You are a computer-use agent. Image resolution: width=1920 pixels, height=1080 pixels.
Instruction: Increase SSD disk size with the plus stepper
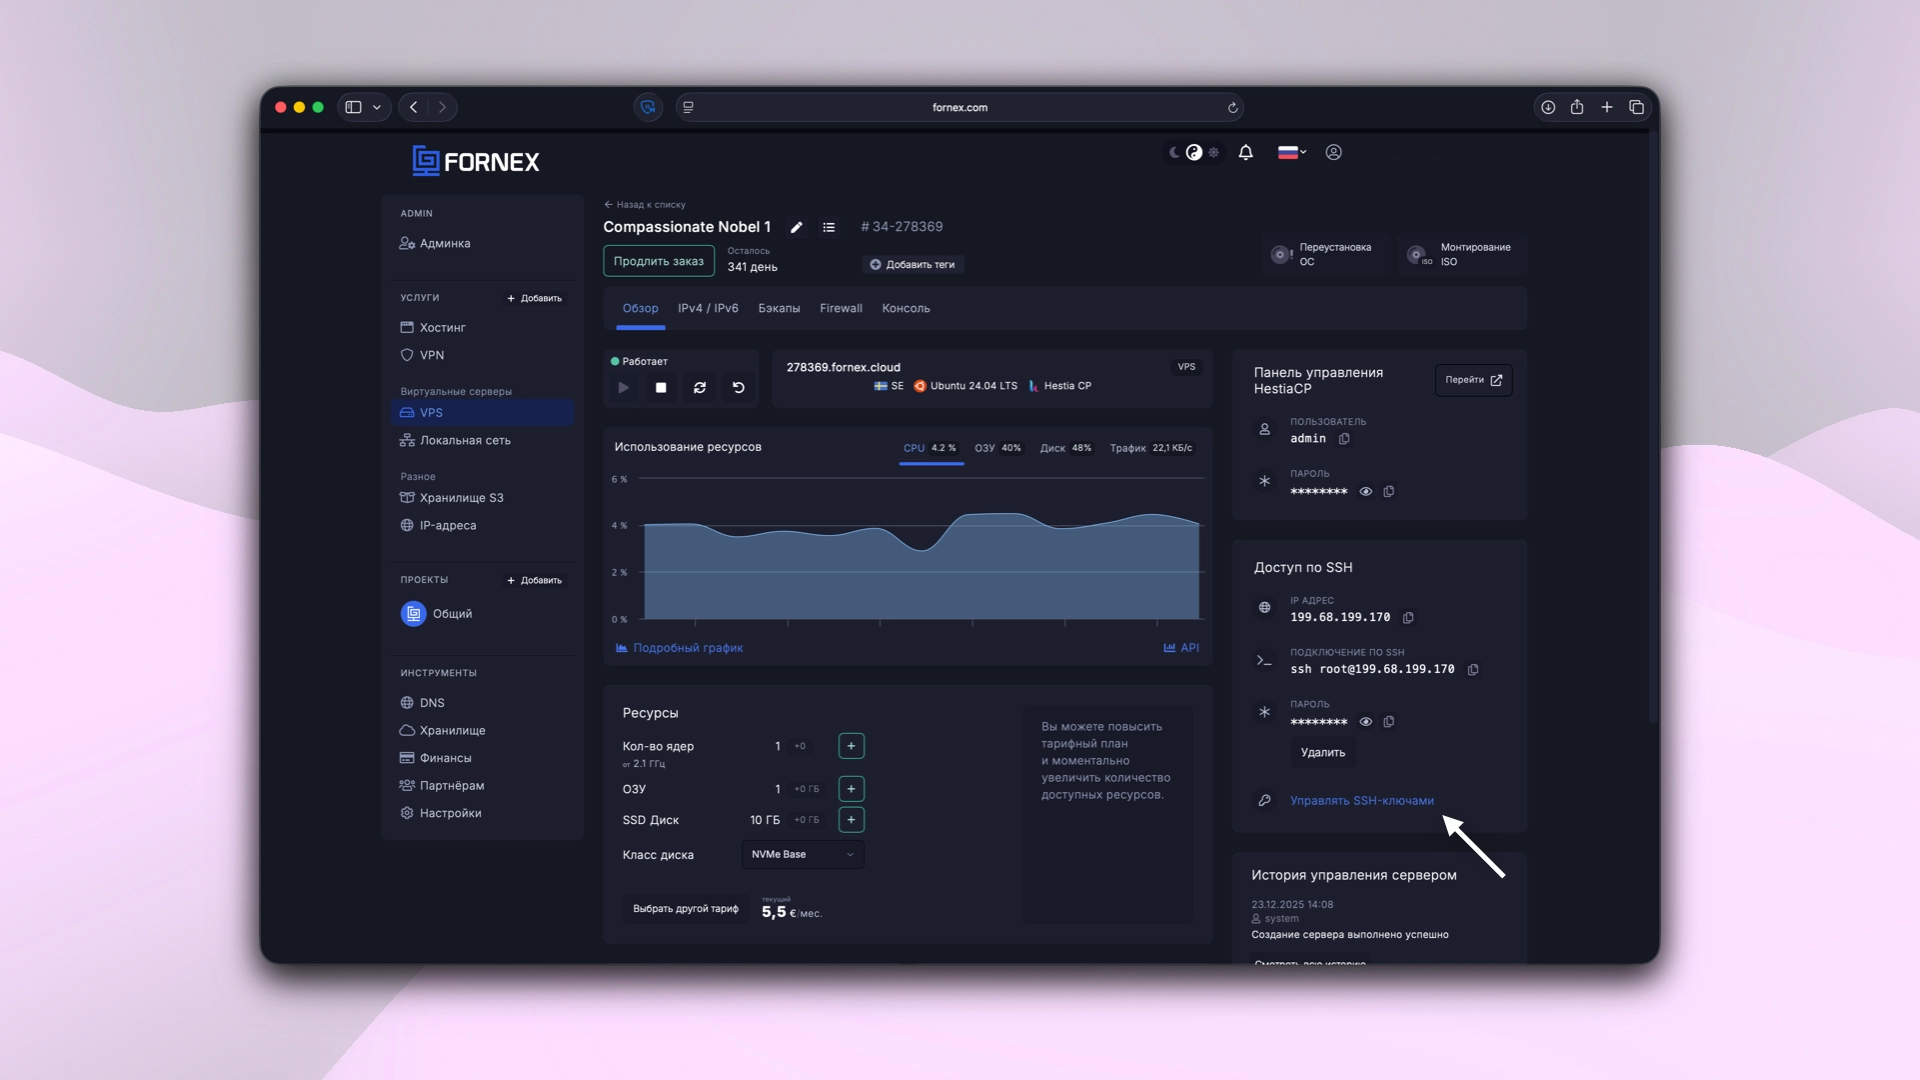coord(851,820)
